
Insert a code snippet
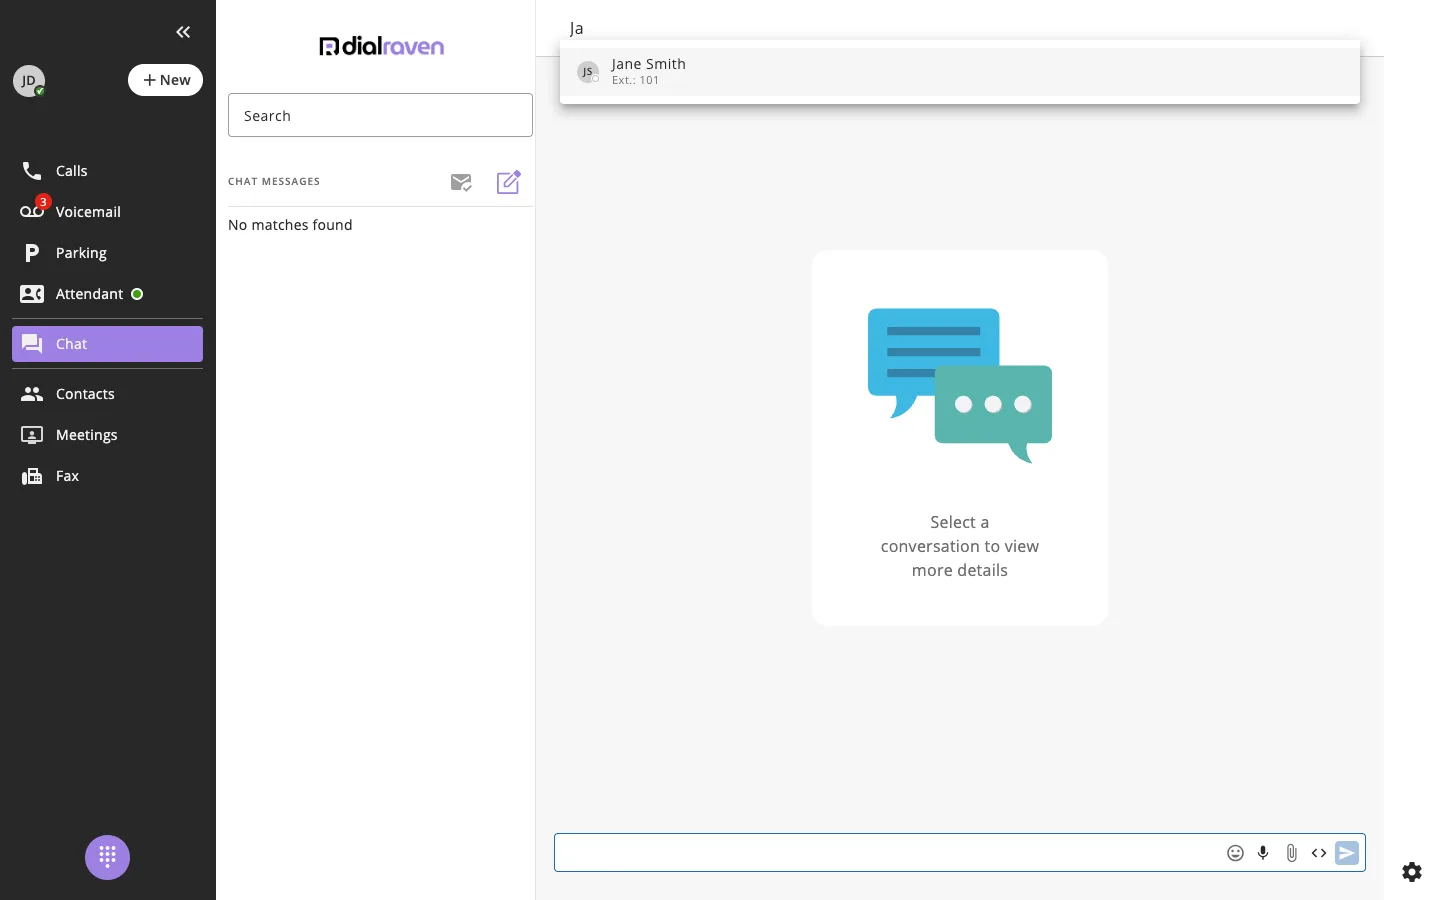coord(1319,853)
